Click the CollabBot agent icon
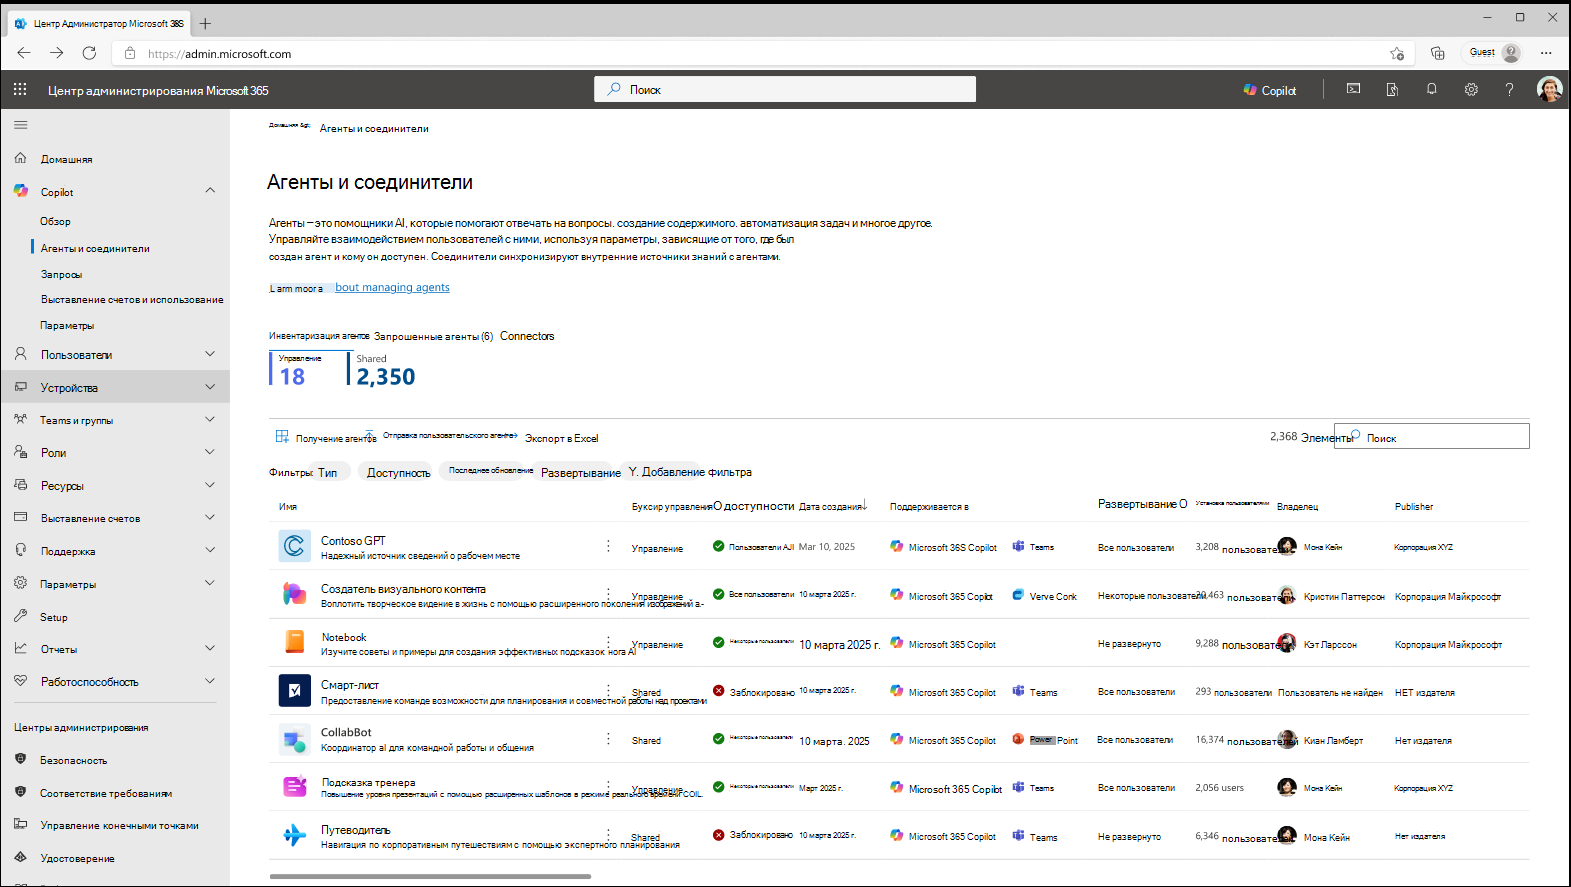Viewport: 1571px width, 887px height. click(x=294, y=740)
